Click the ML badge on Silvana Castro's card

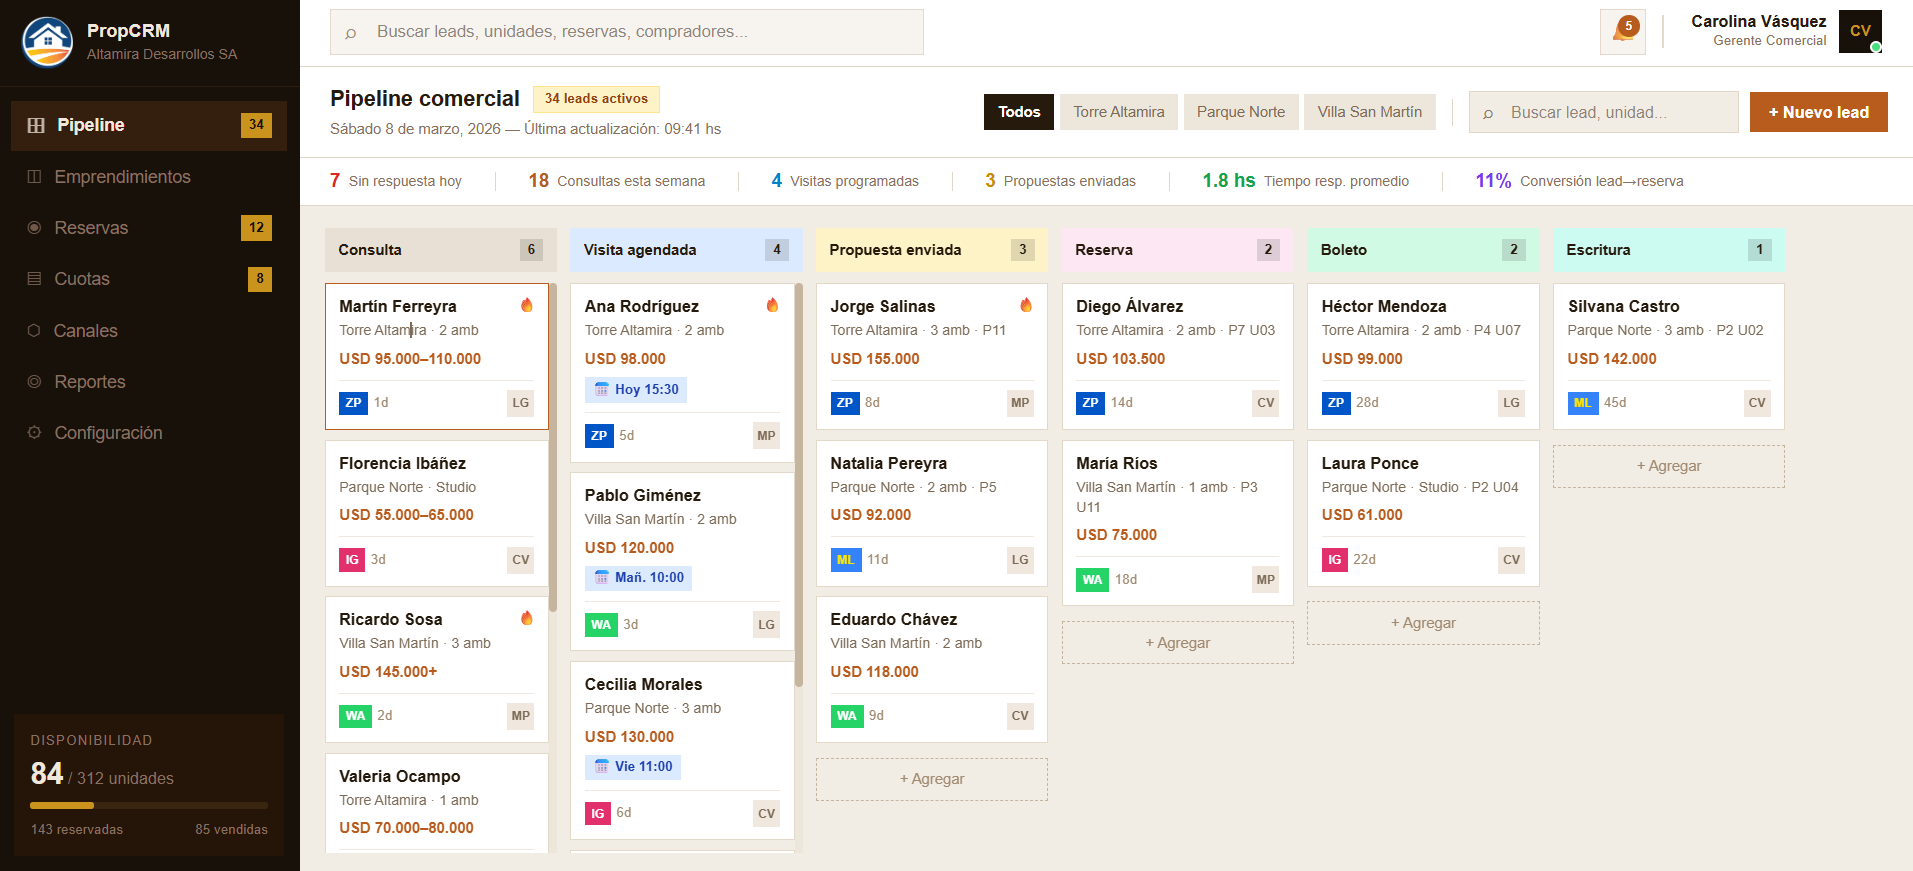pyautogui.click(x=1582, y=403)
